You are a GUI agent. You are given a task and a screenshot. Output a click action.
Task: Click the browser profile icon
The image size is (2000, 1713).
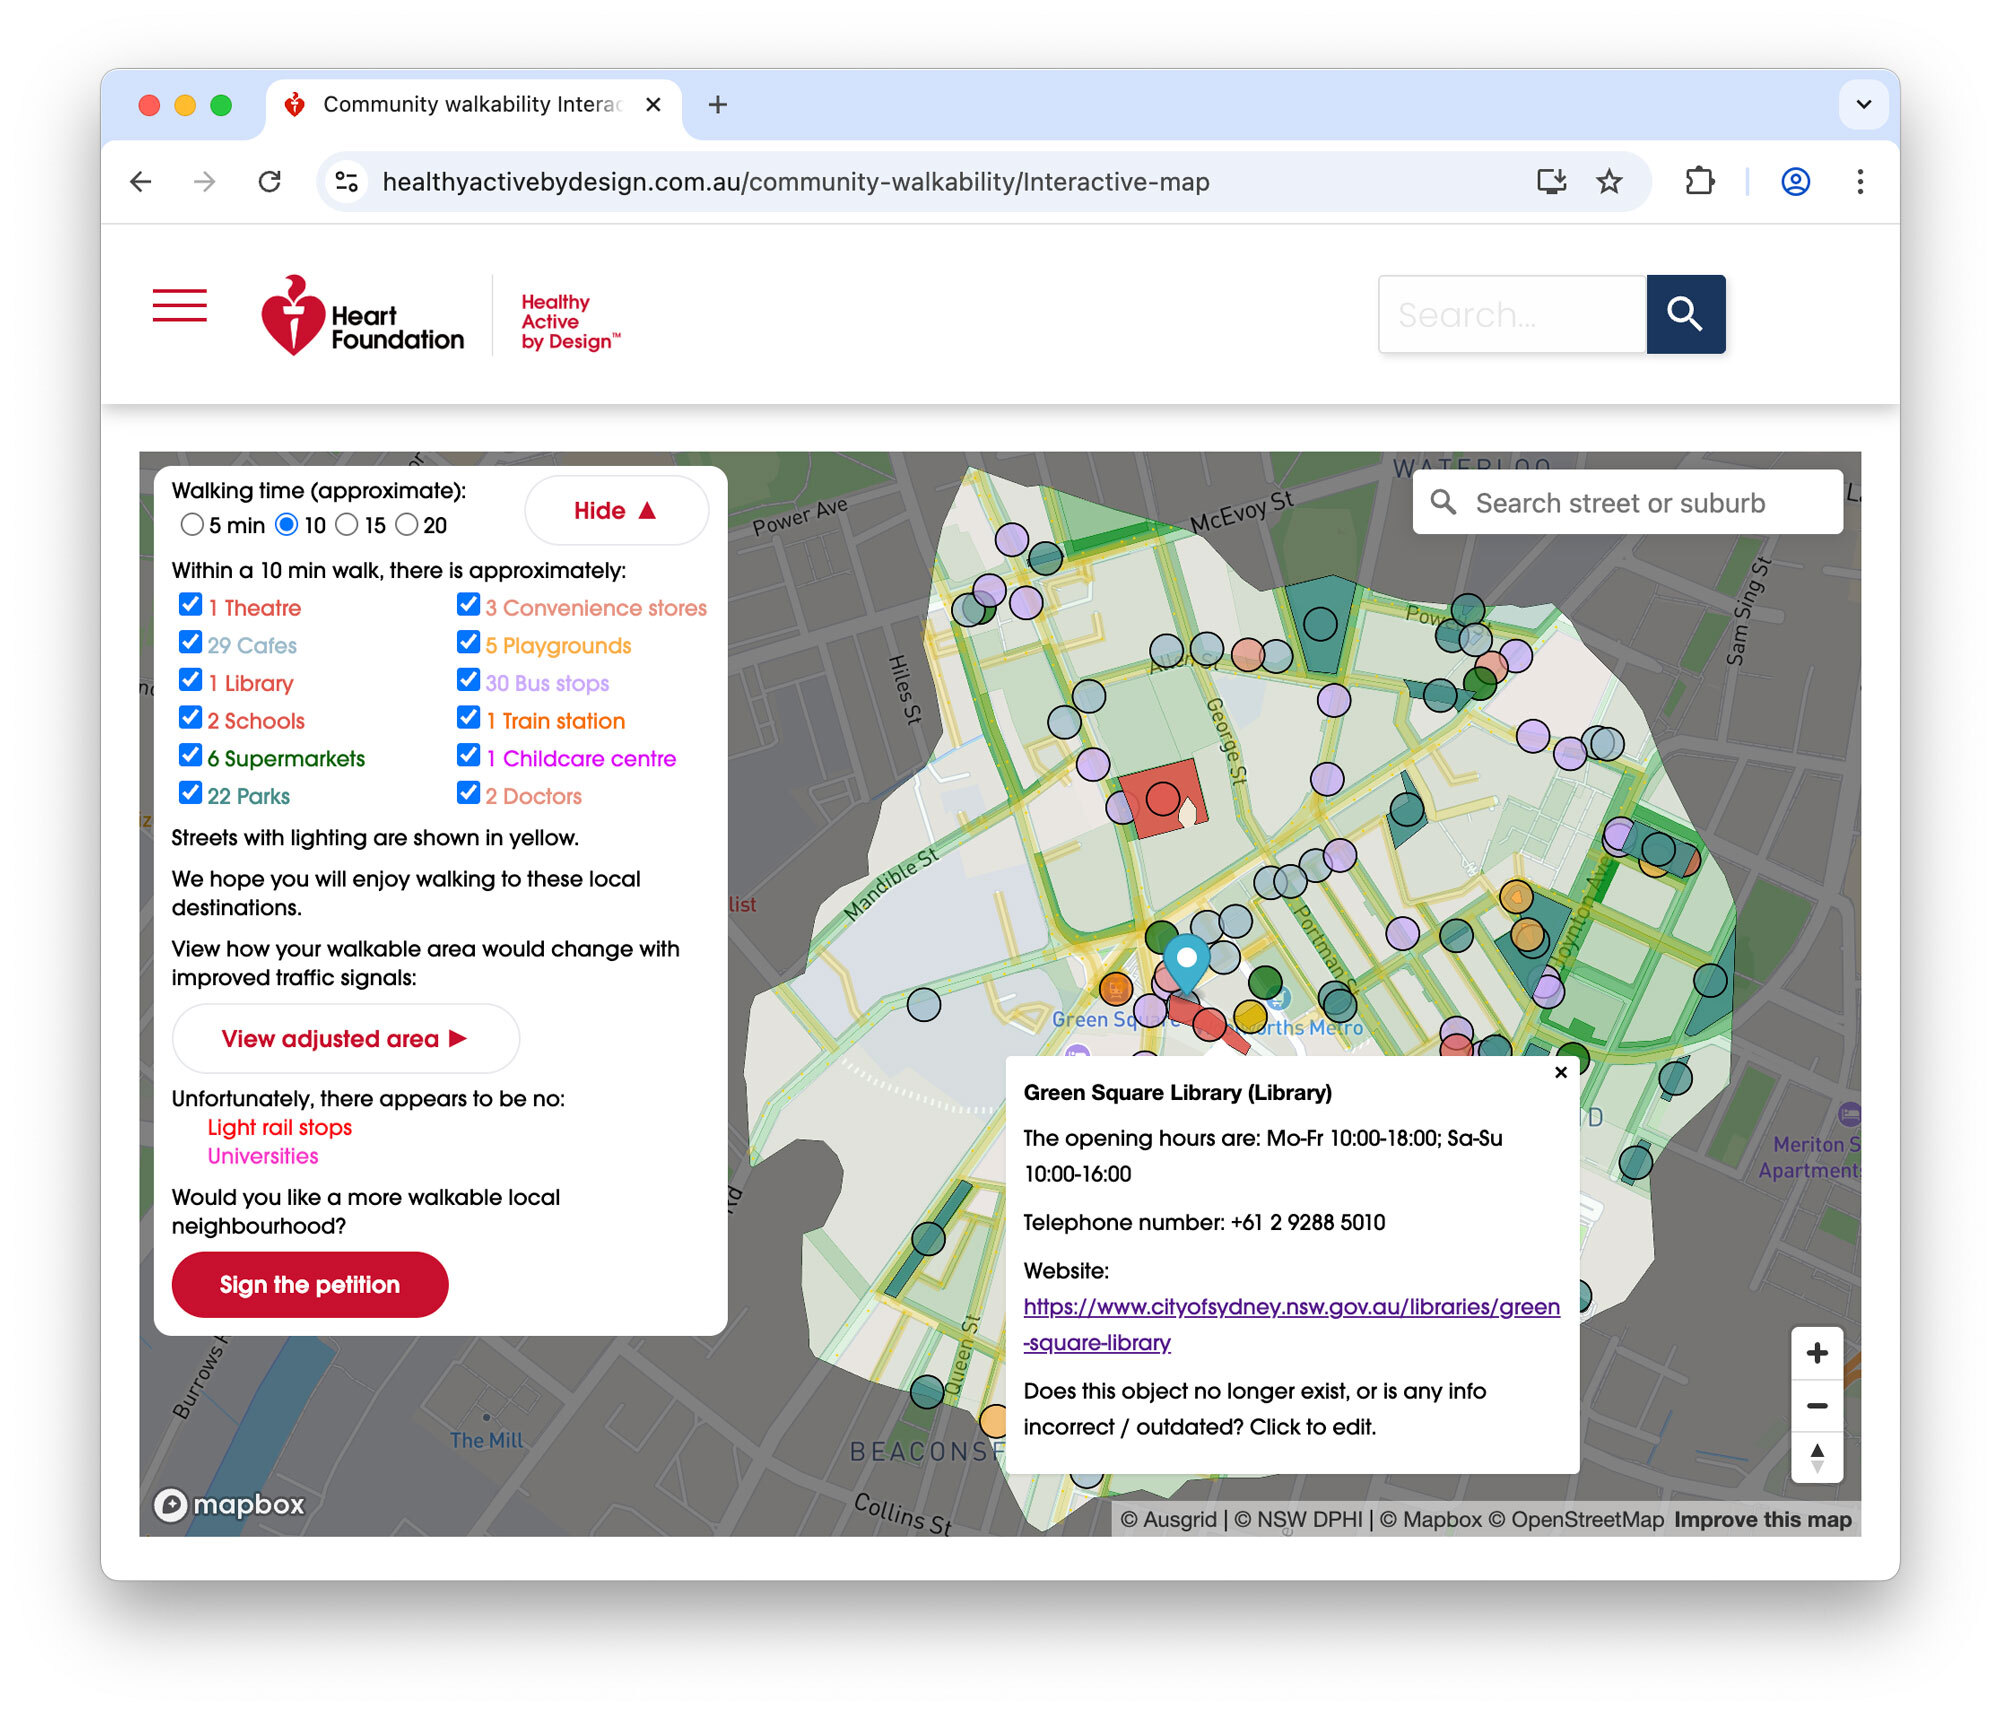pos(1795,181)
